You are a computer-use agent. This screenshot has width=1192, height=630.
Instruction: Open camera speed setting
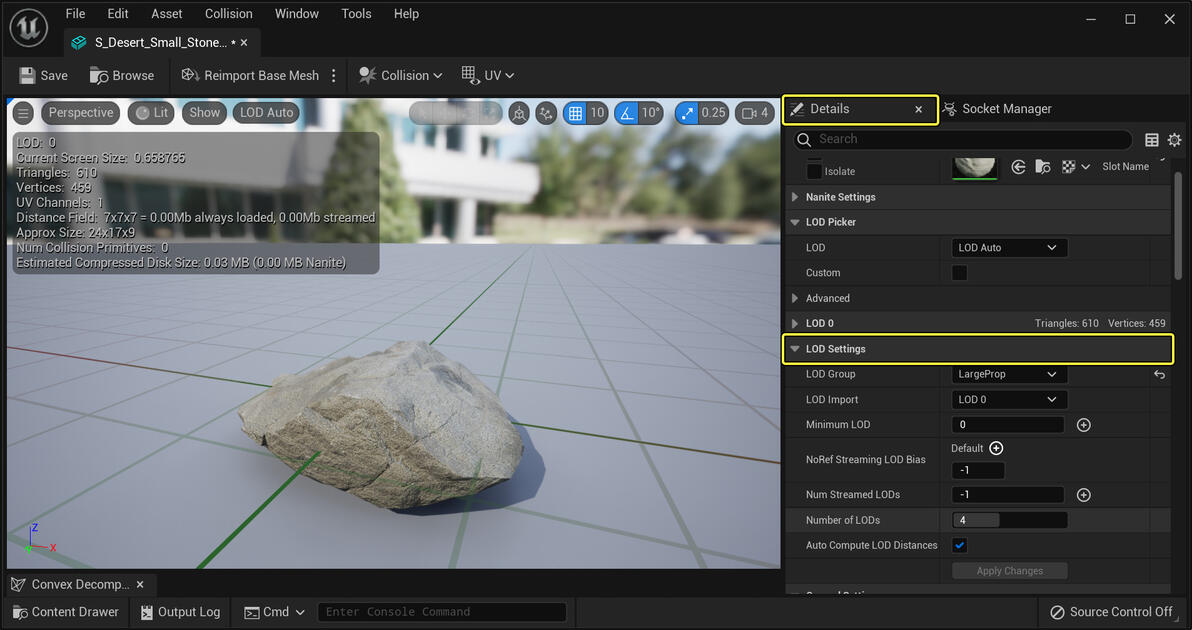(755, 113)
